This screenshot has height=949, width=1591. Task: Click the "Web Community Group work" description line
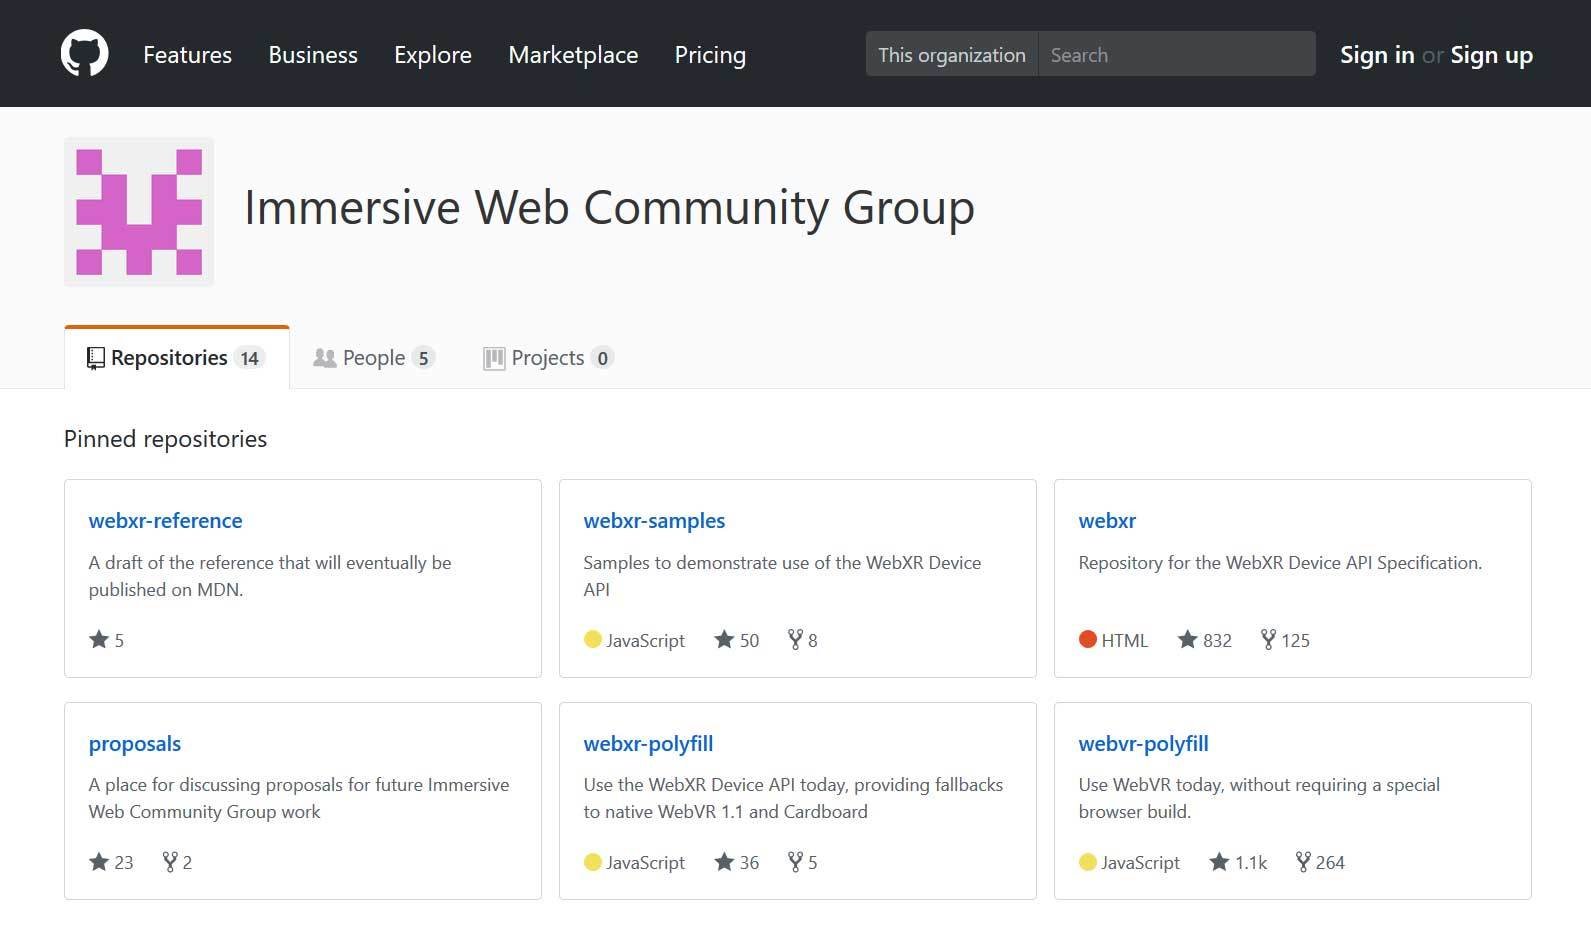(204, 811)
